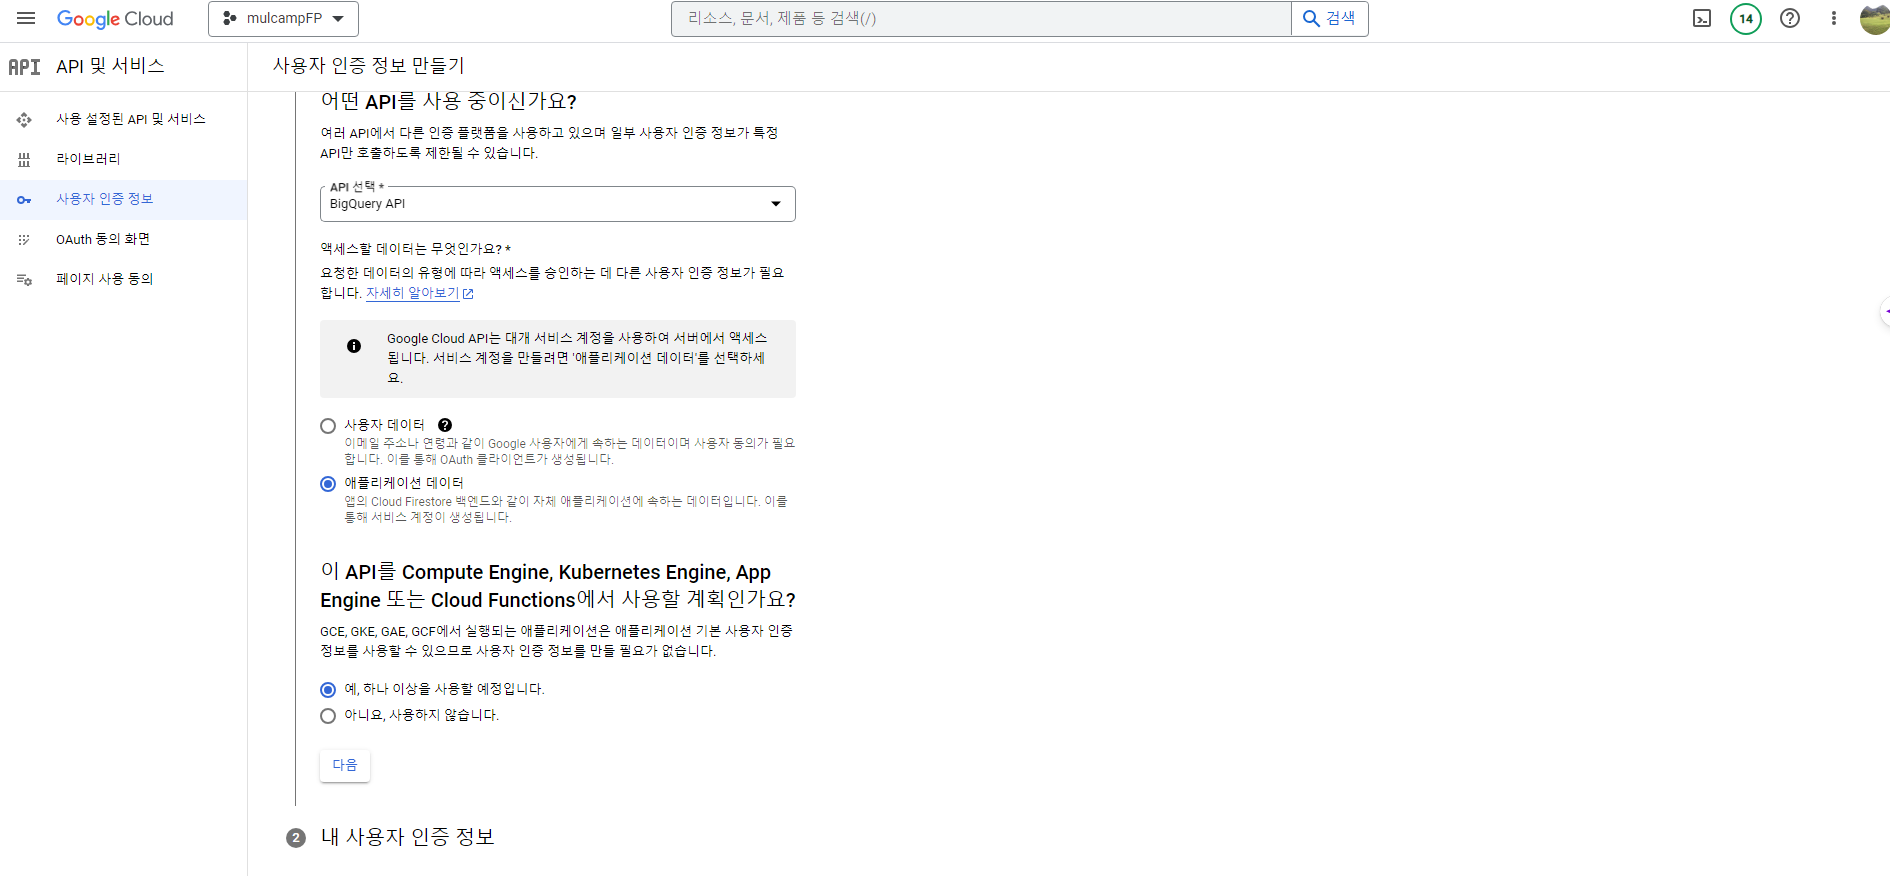Click the Google Cloud logo
This screenshot has width=1890, height=876.
click(115, 19)
